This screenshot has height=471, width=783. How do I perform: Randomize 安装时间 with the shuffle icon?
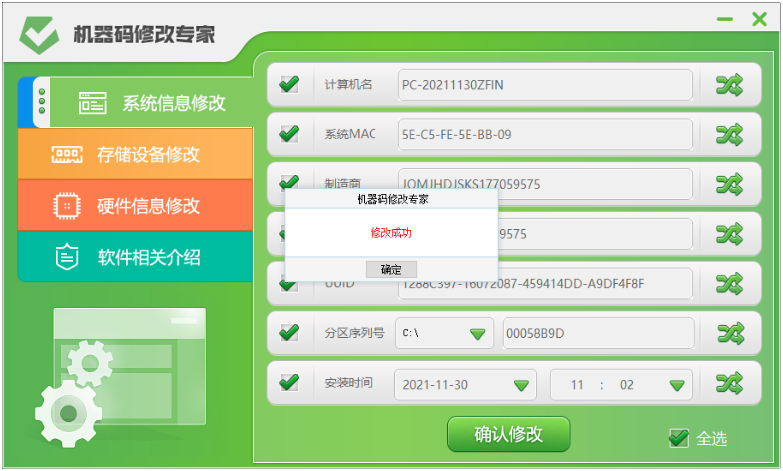point(729,383)
